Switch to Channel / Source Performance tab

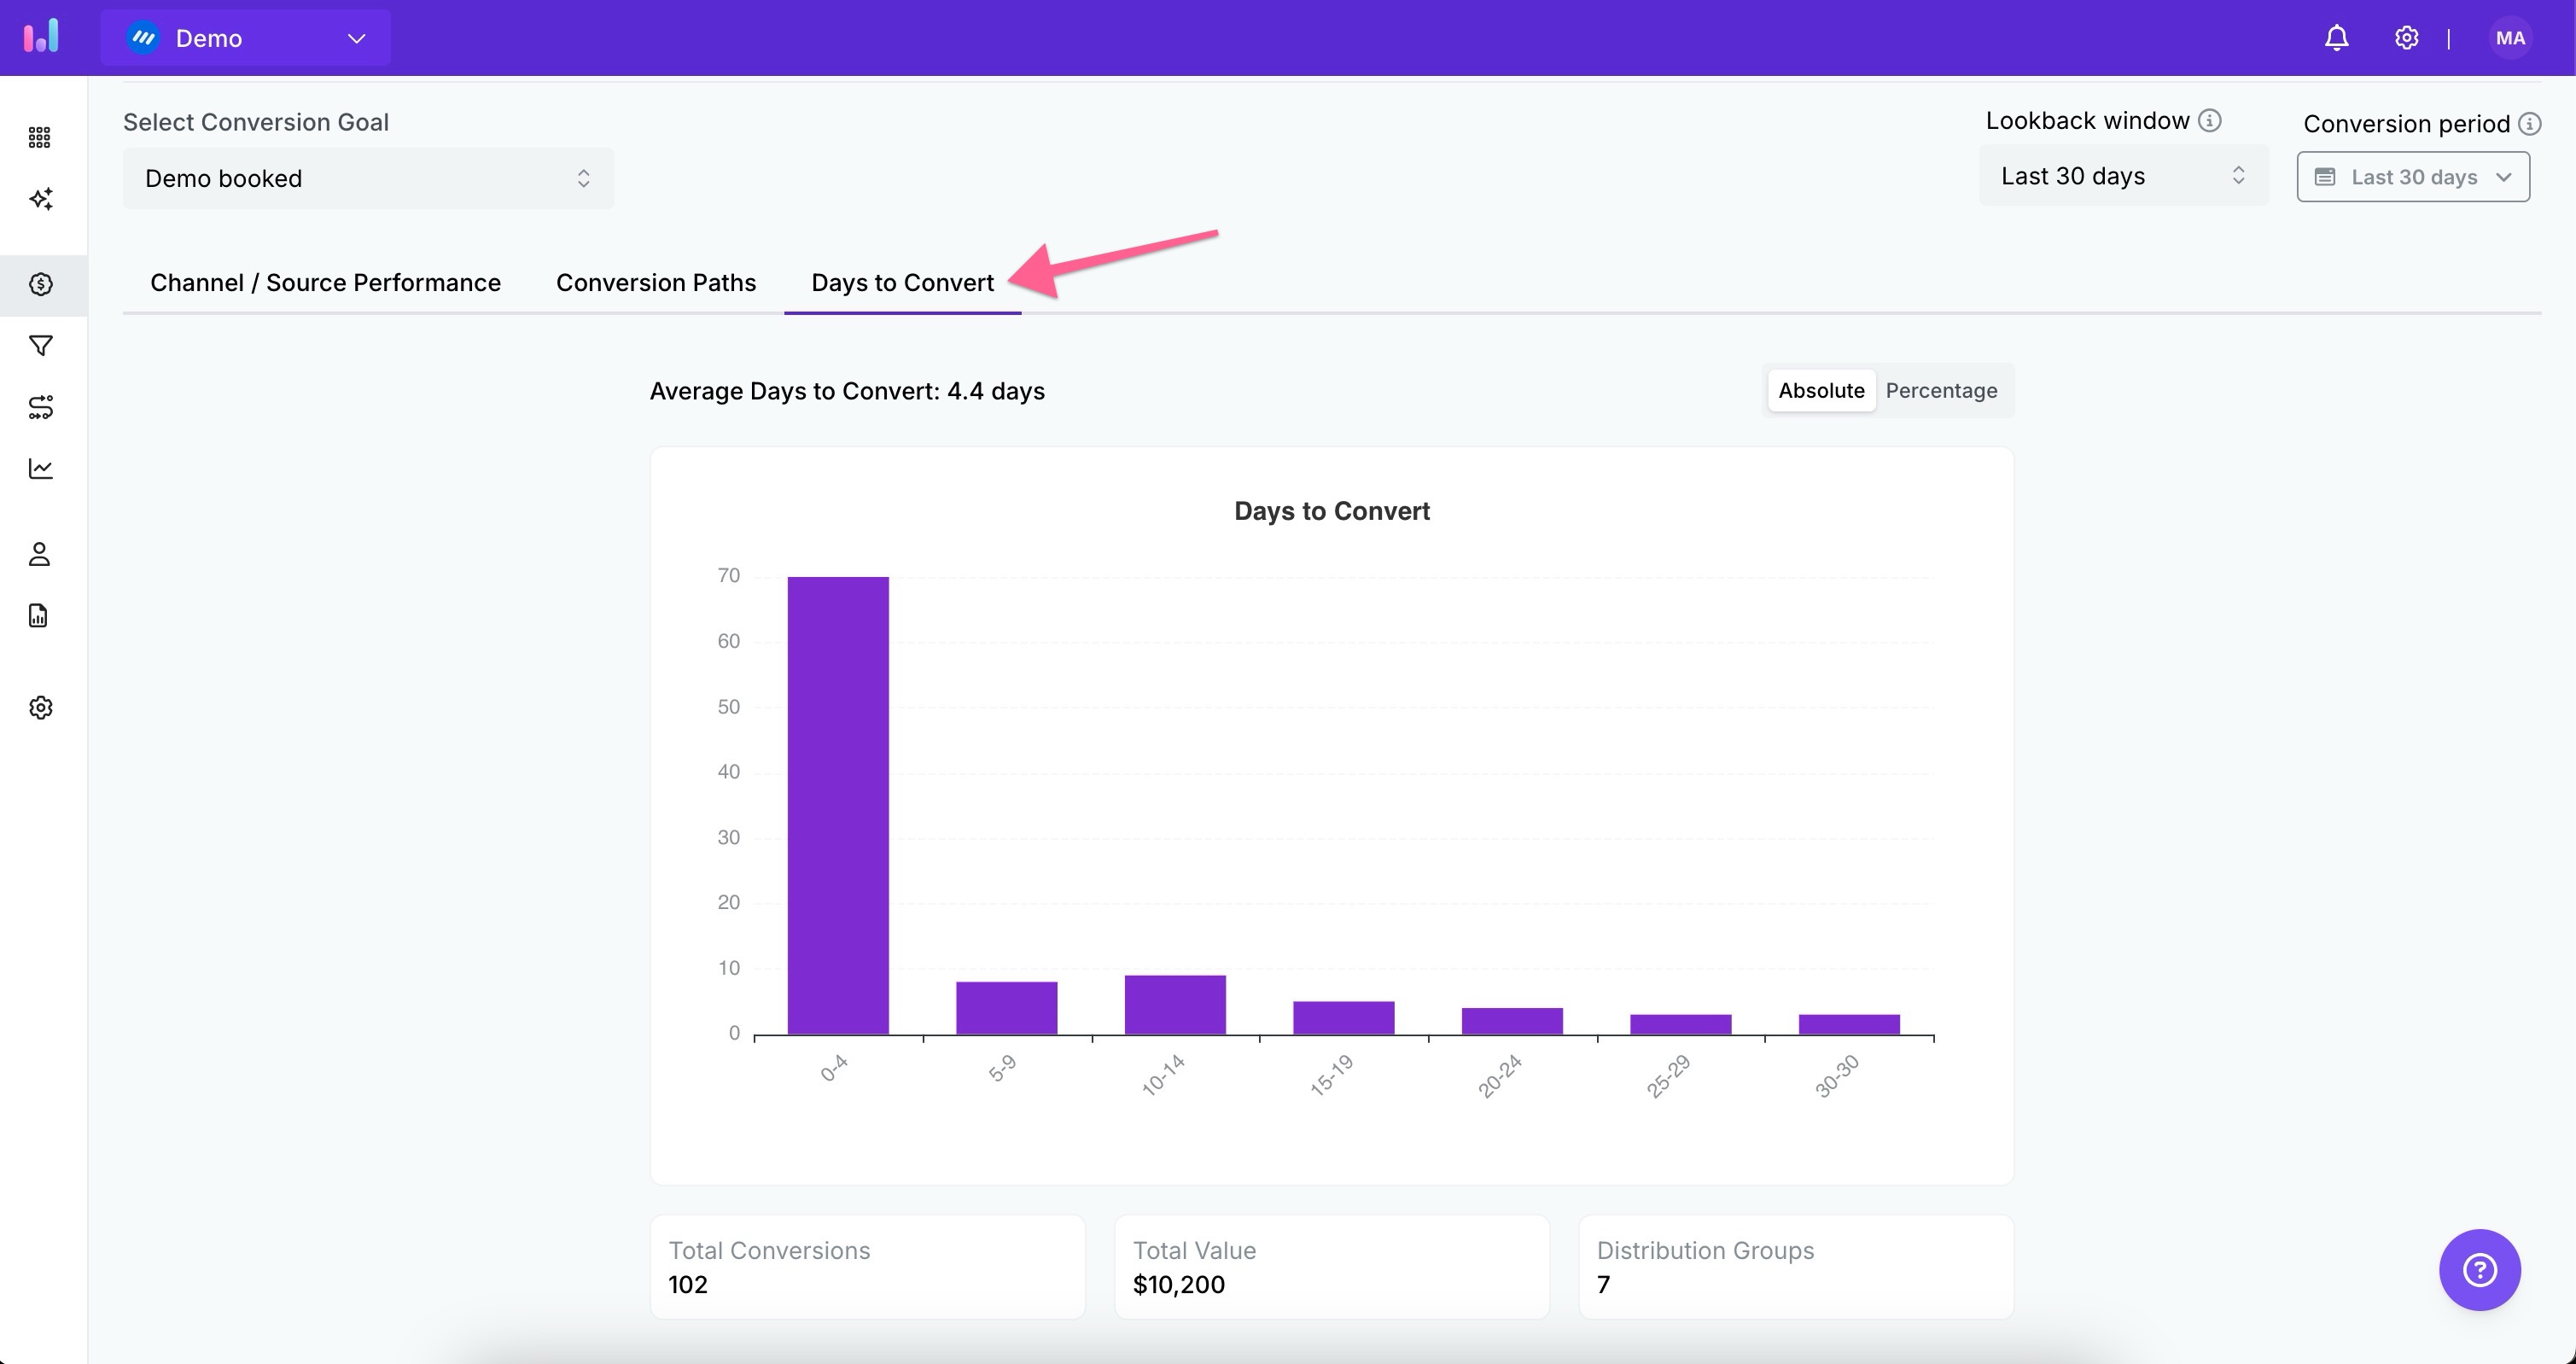[325, 283]
